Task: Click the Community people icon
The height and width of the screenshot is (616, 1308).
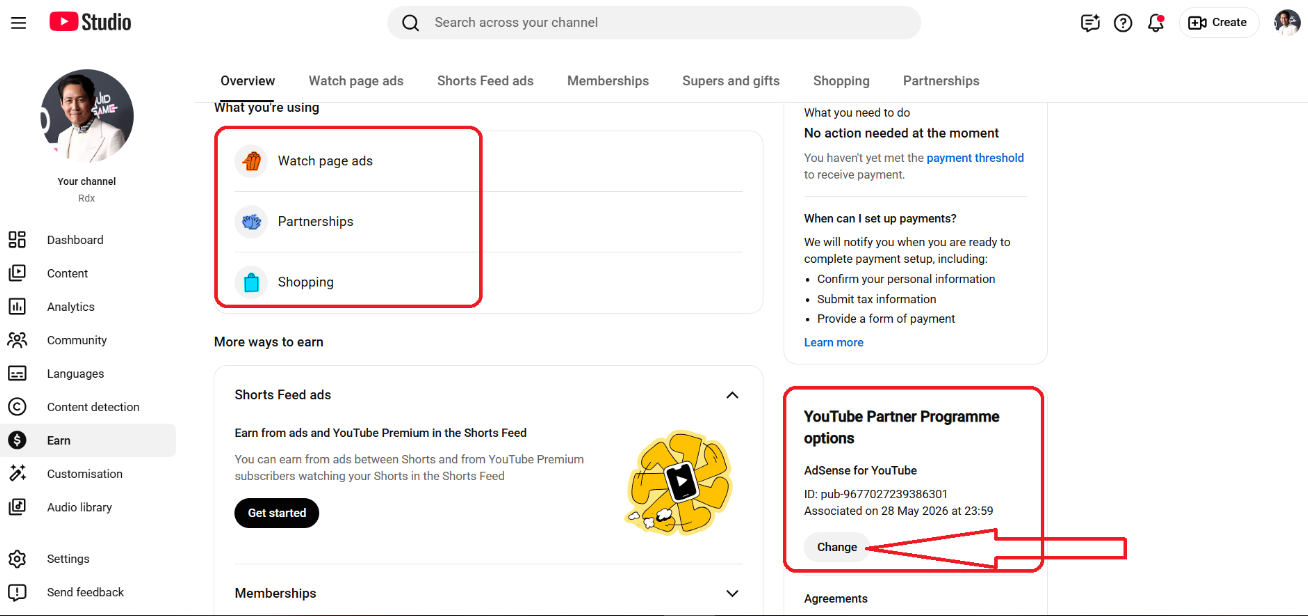Action: [17, 340]
